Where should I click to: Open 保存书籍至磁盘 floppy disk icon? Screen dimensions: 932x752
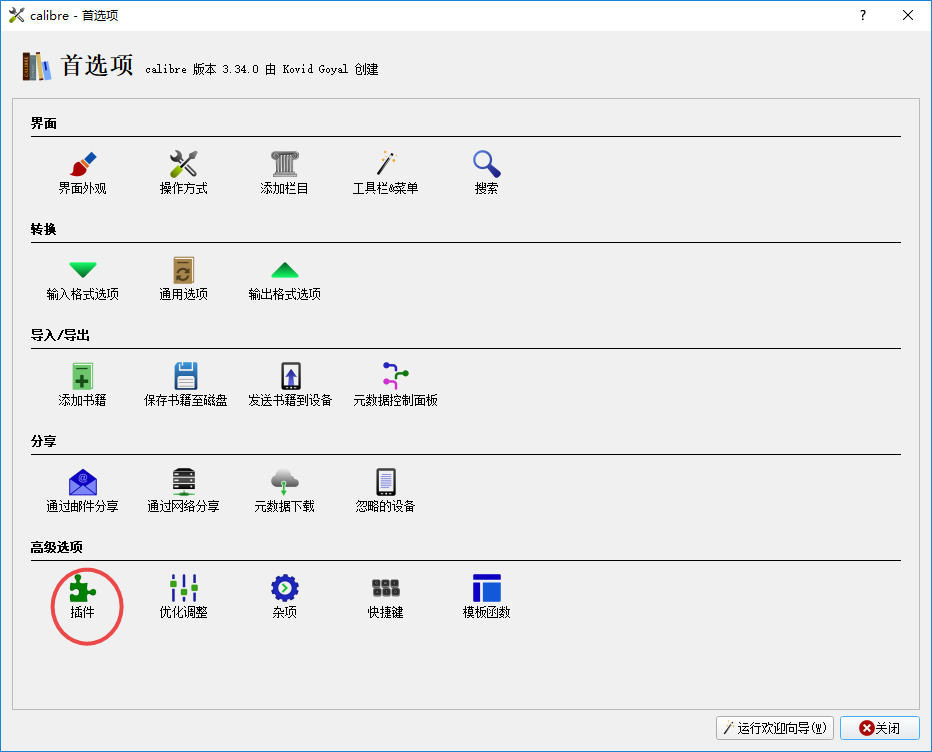tap(186, 376)
